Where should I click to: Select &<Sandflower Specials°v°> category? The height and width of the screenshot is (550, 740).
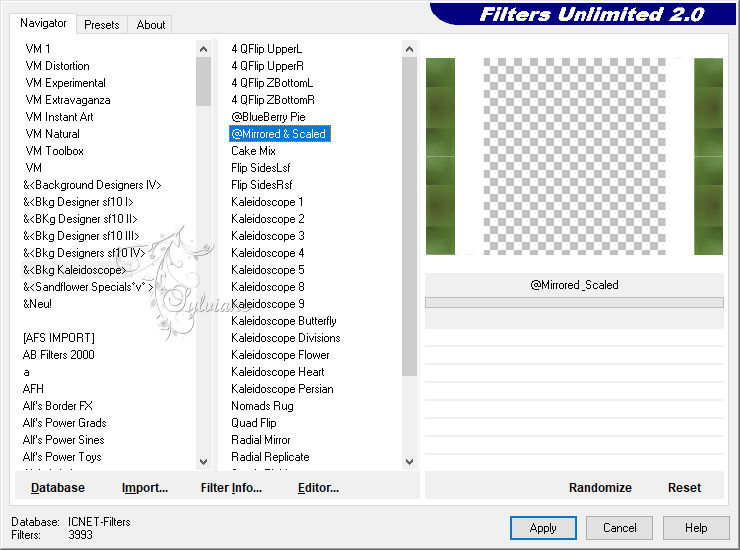[x=88, y=287]
